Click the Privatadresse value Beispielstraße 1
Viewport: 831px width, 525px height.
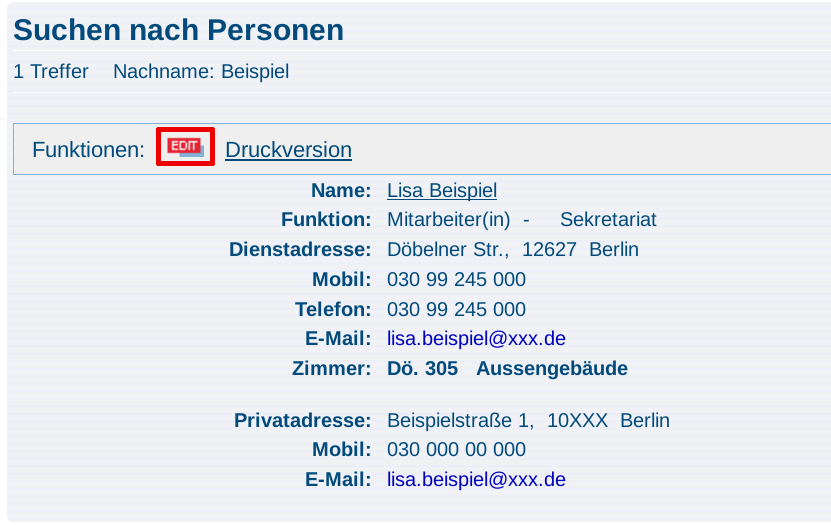pyautogui.click(x=460, y=420)
